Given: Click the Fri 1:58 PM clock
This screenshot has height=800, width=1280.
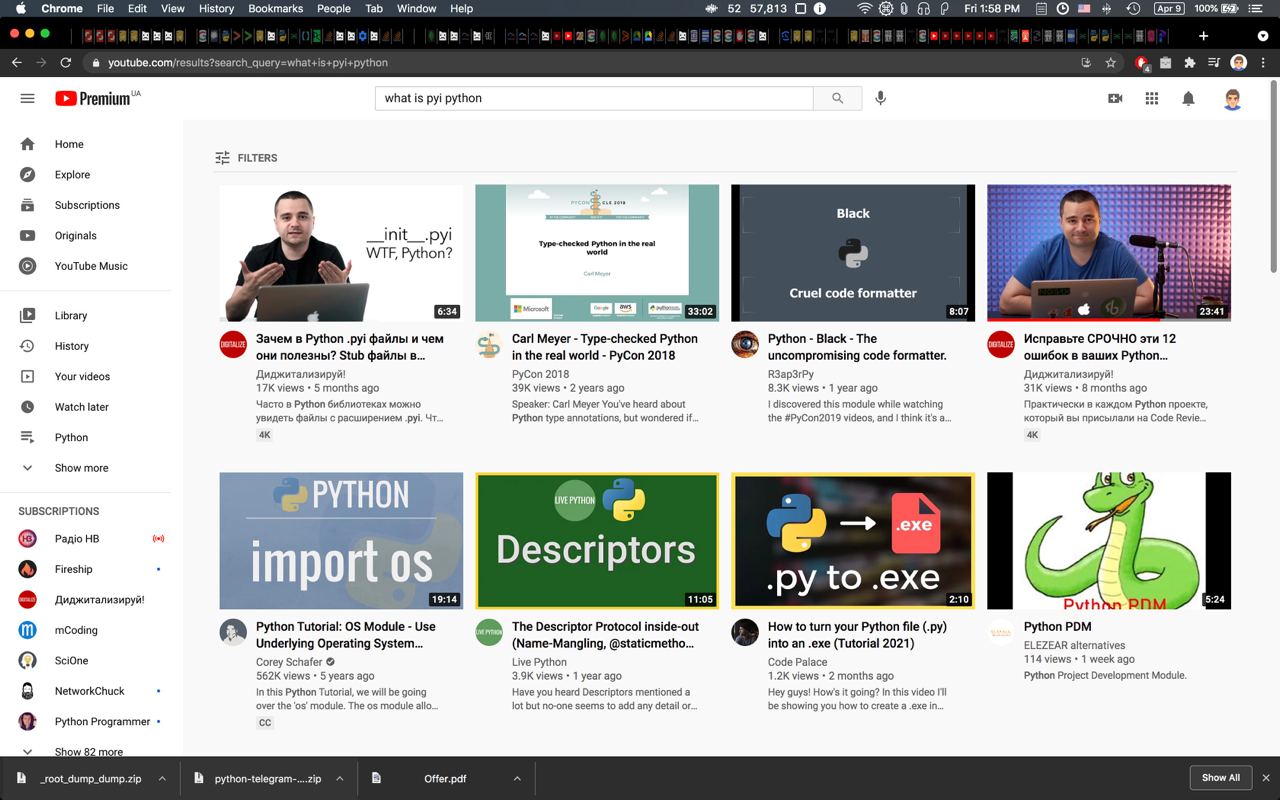Looking at the screenshot, I should [x=992, y=8].
